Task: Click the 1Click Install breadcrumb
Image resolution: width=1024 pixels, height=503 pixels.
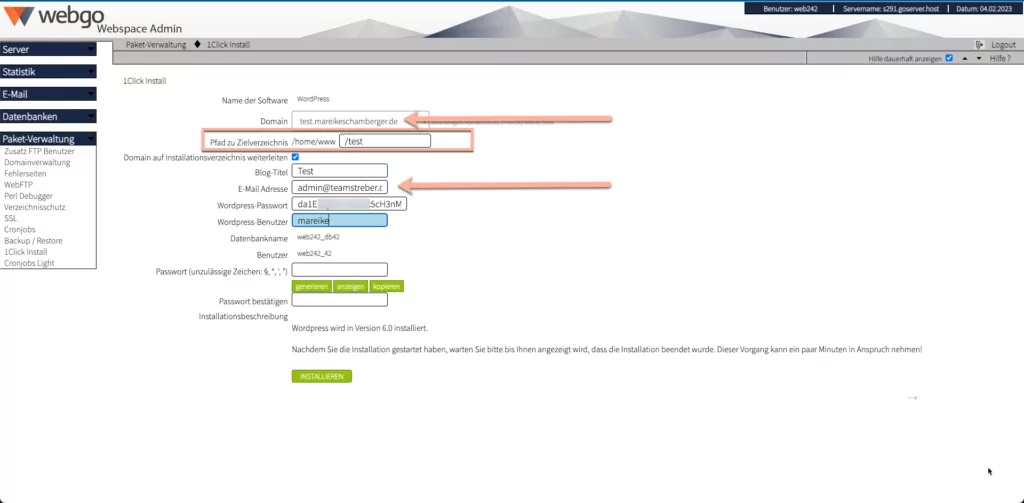Action: coord(229,45)
